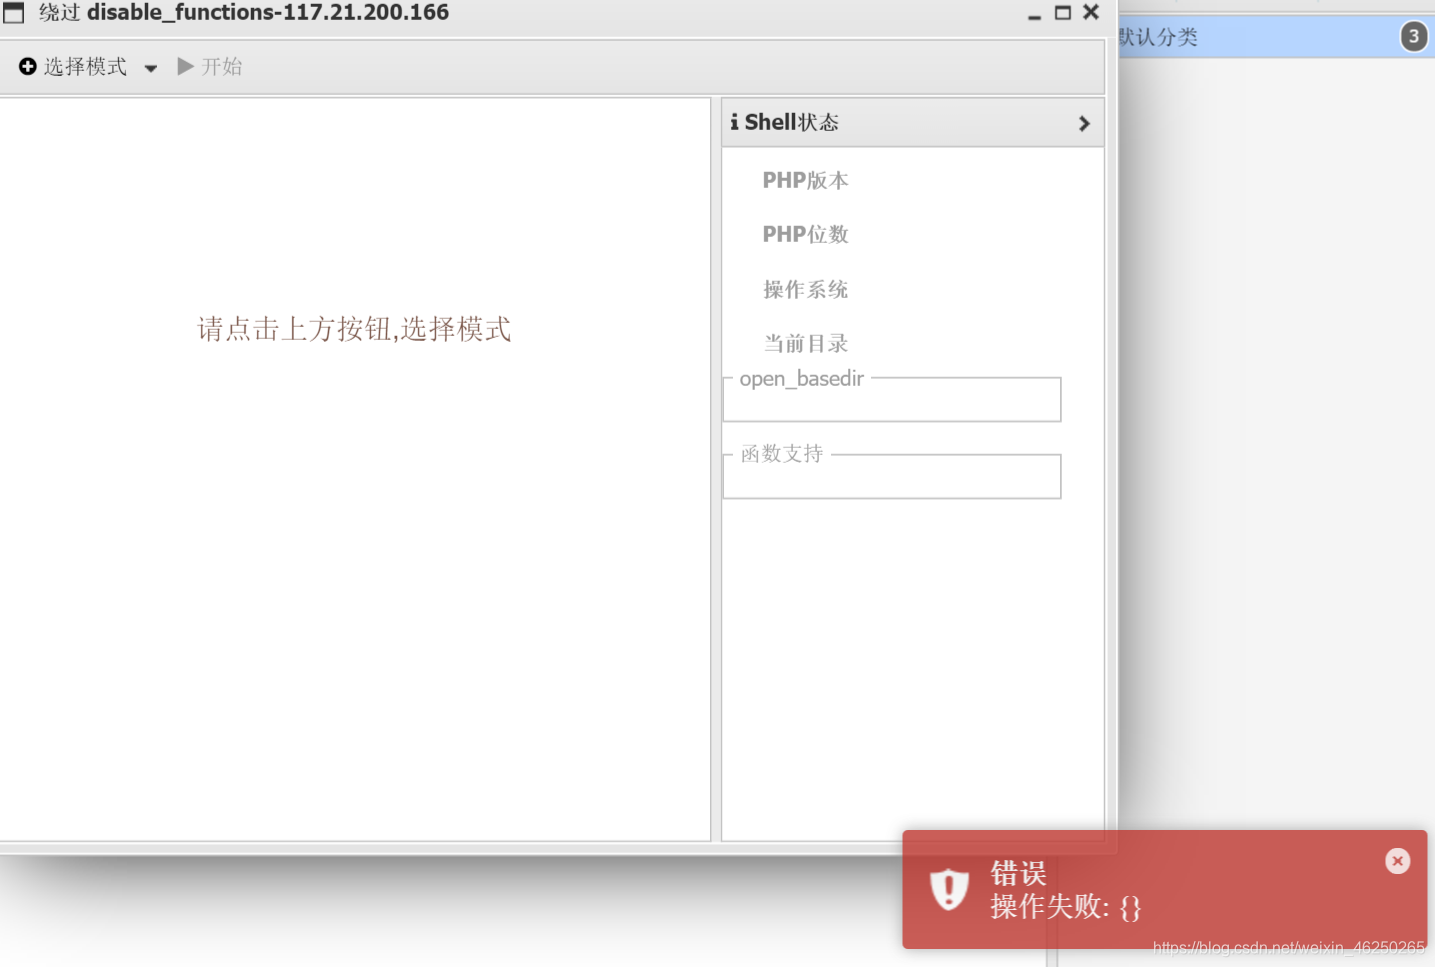This screenshot has width=1435, height=967.
Task: Minimize the disable_functions window
Action: point(1034,15)
